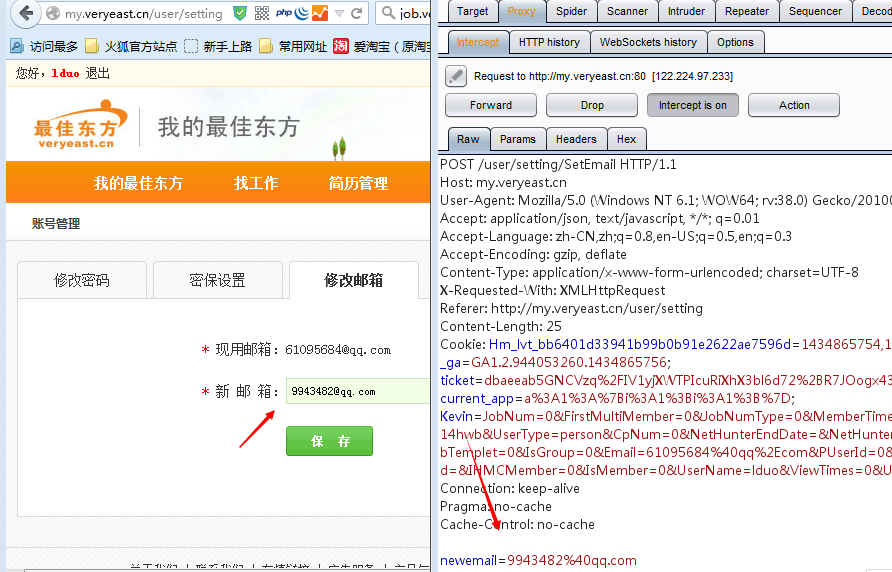Open the 新手上路 bookmark
This screenshot has width=892, height=572.
[218, 46]
